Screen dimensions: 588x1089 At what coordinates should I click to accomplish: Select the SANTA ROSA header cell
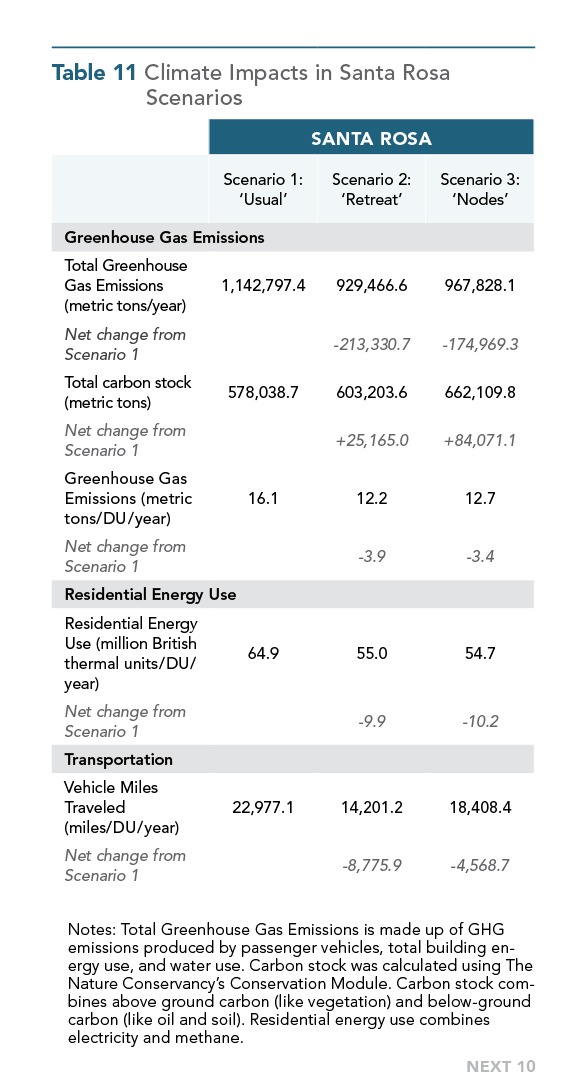pos(371,138)
